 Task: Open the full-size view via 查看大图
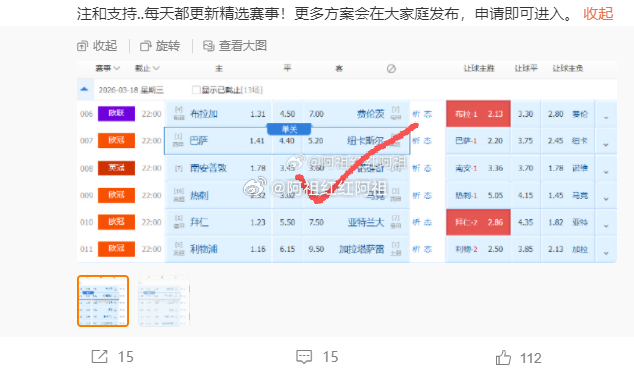click(235, 46)
